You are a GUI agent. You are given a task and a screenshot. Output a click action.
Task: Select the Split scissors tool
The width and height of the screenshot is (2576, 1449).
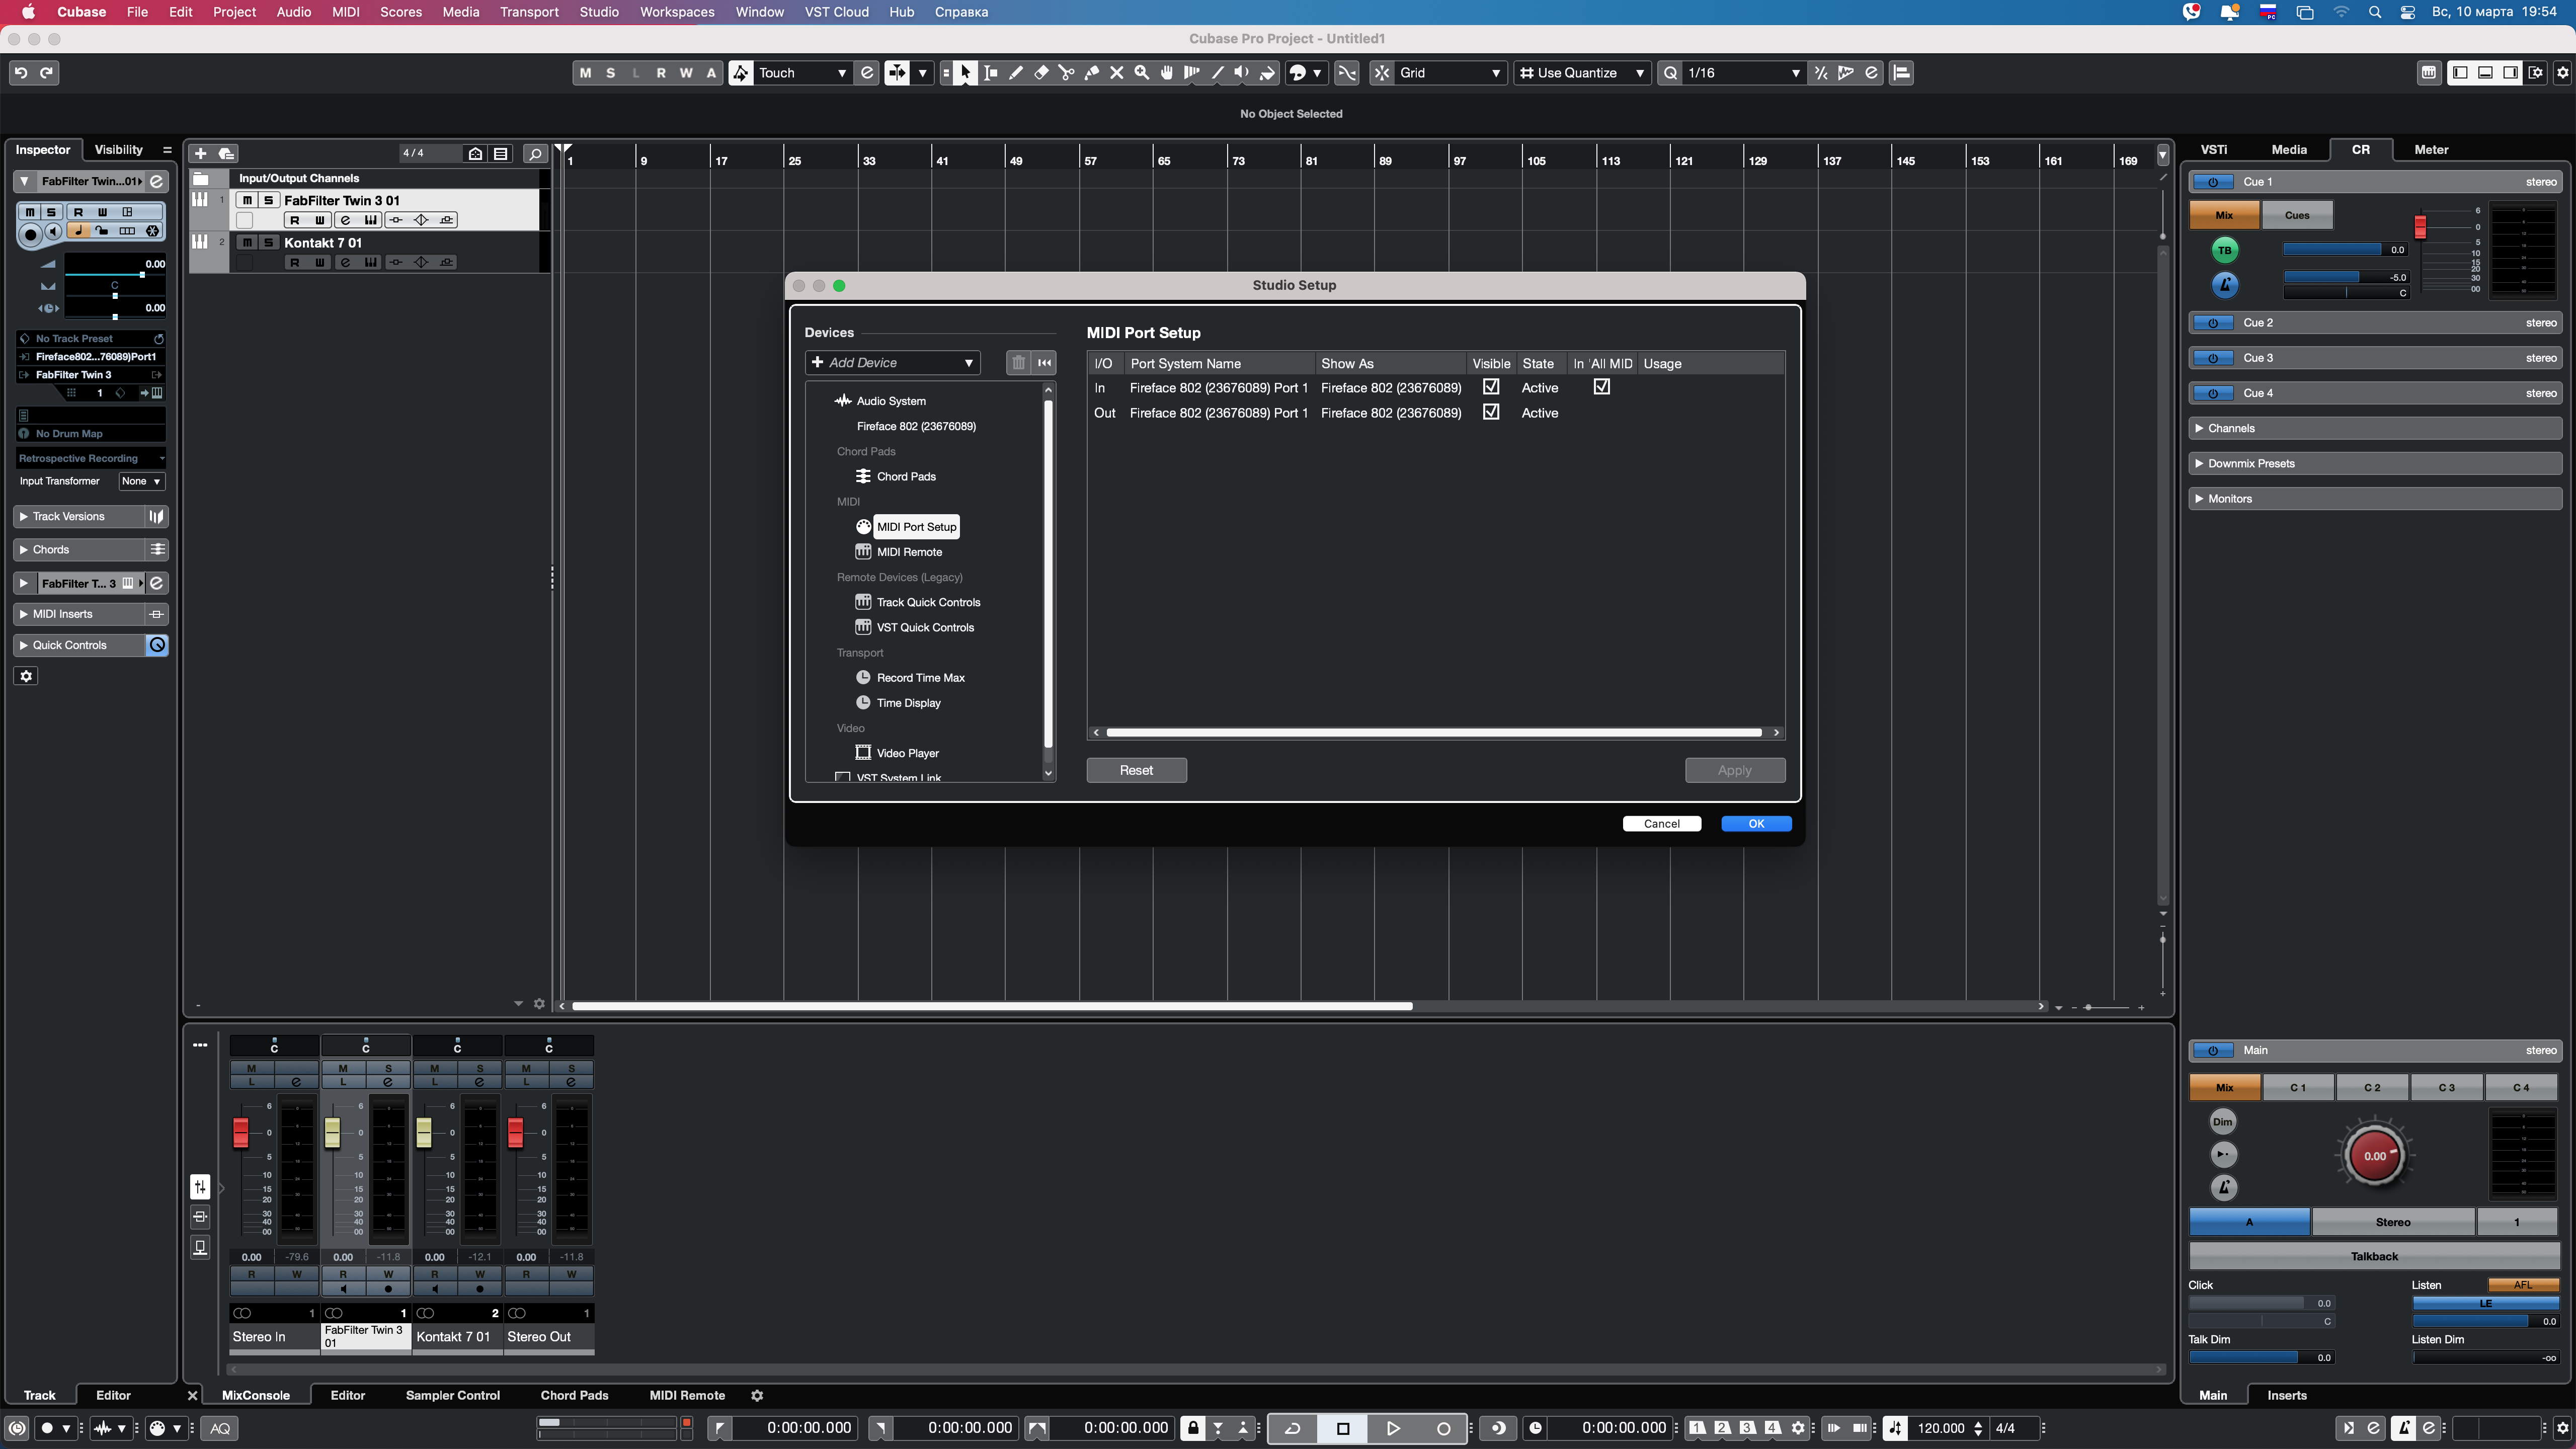pos(1066,73)
